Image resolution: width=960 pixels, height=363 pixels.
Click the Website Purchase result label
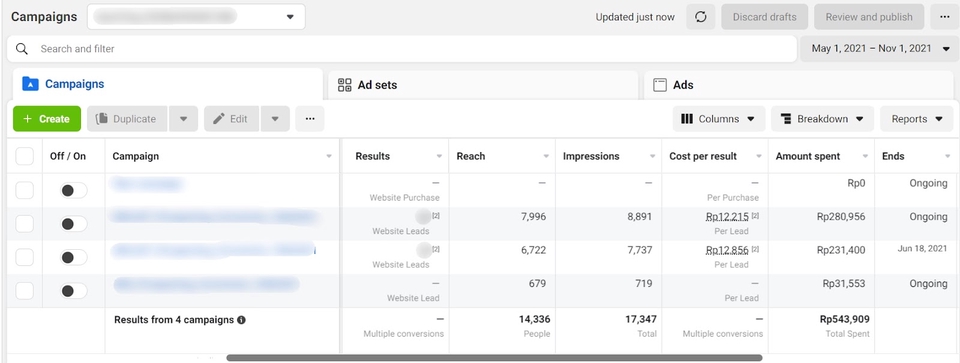(x=405, y=198)
